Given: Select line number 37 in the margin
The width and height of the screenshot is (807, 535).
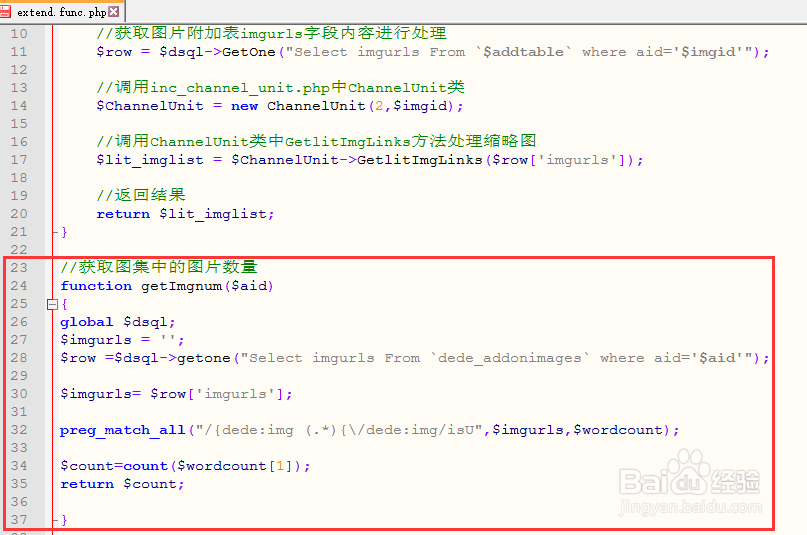Looking at the screenshot, I should pos(19,520).
